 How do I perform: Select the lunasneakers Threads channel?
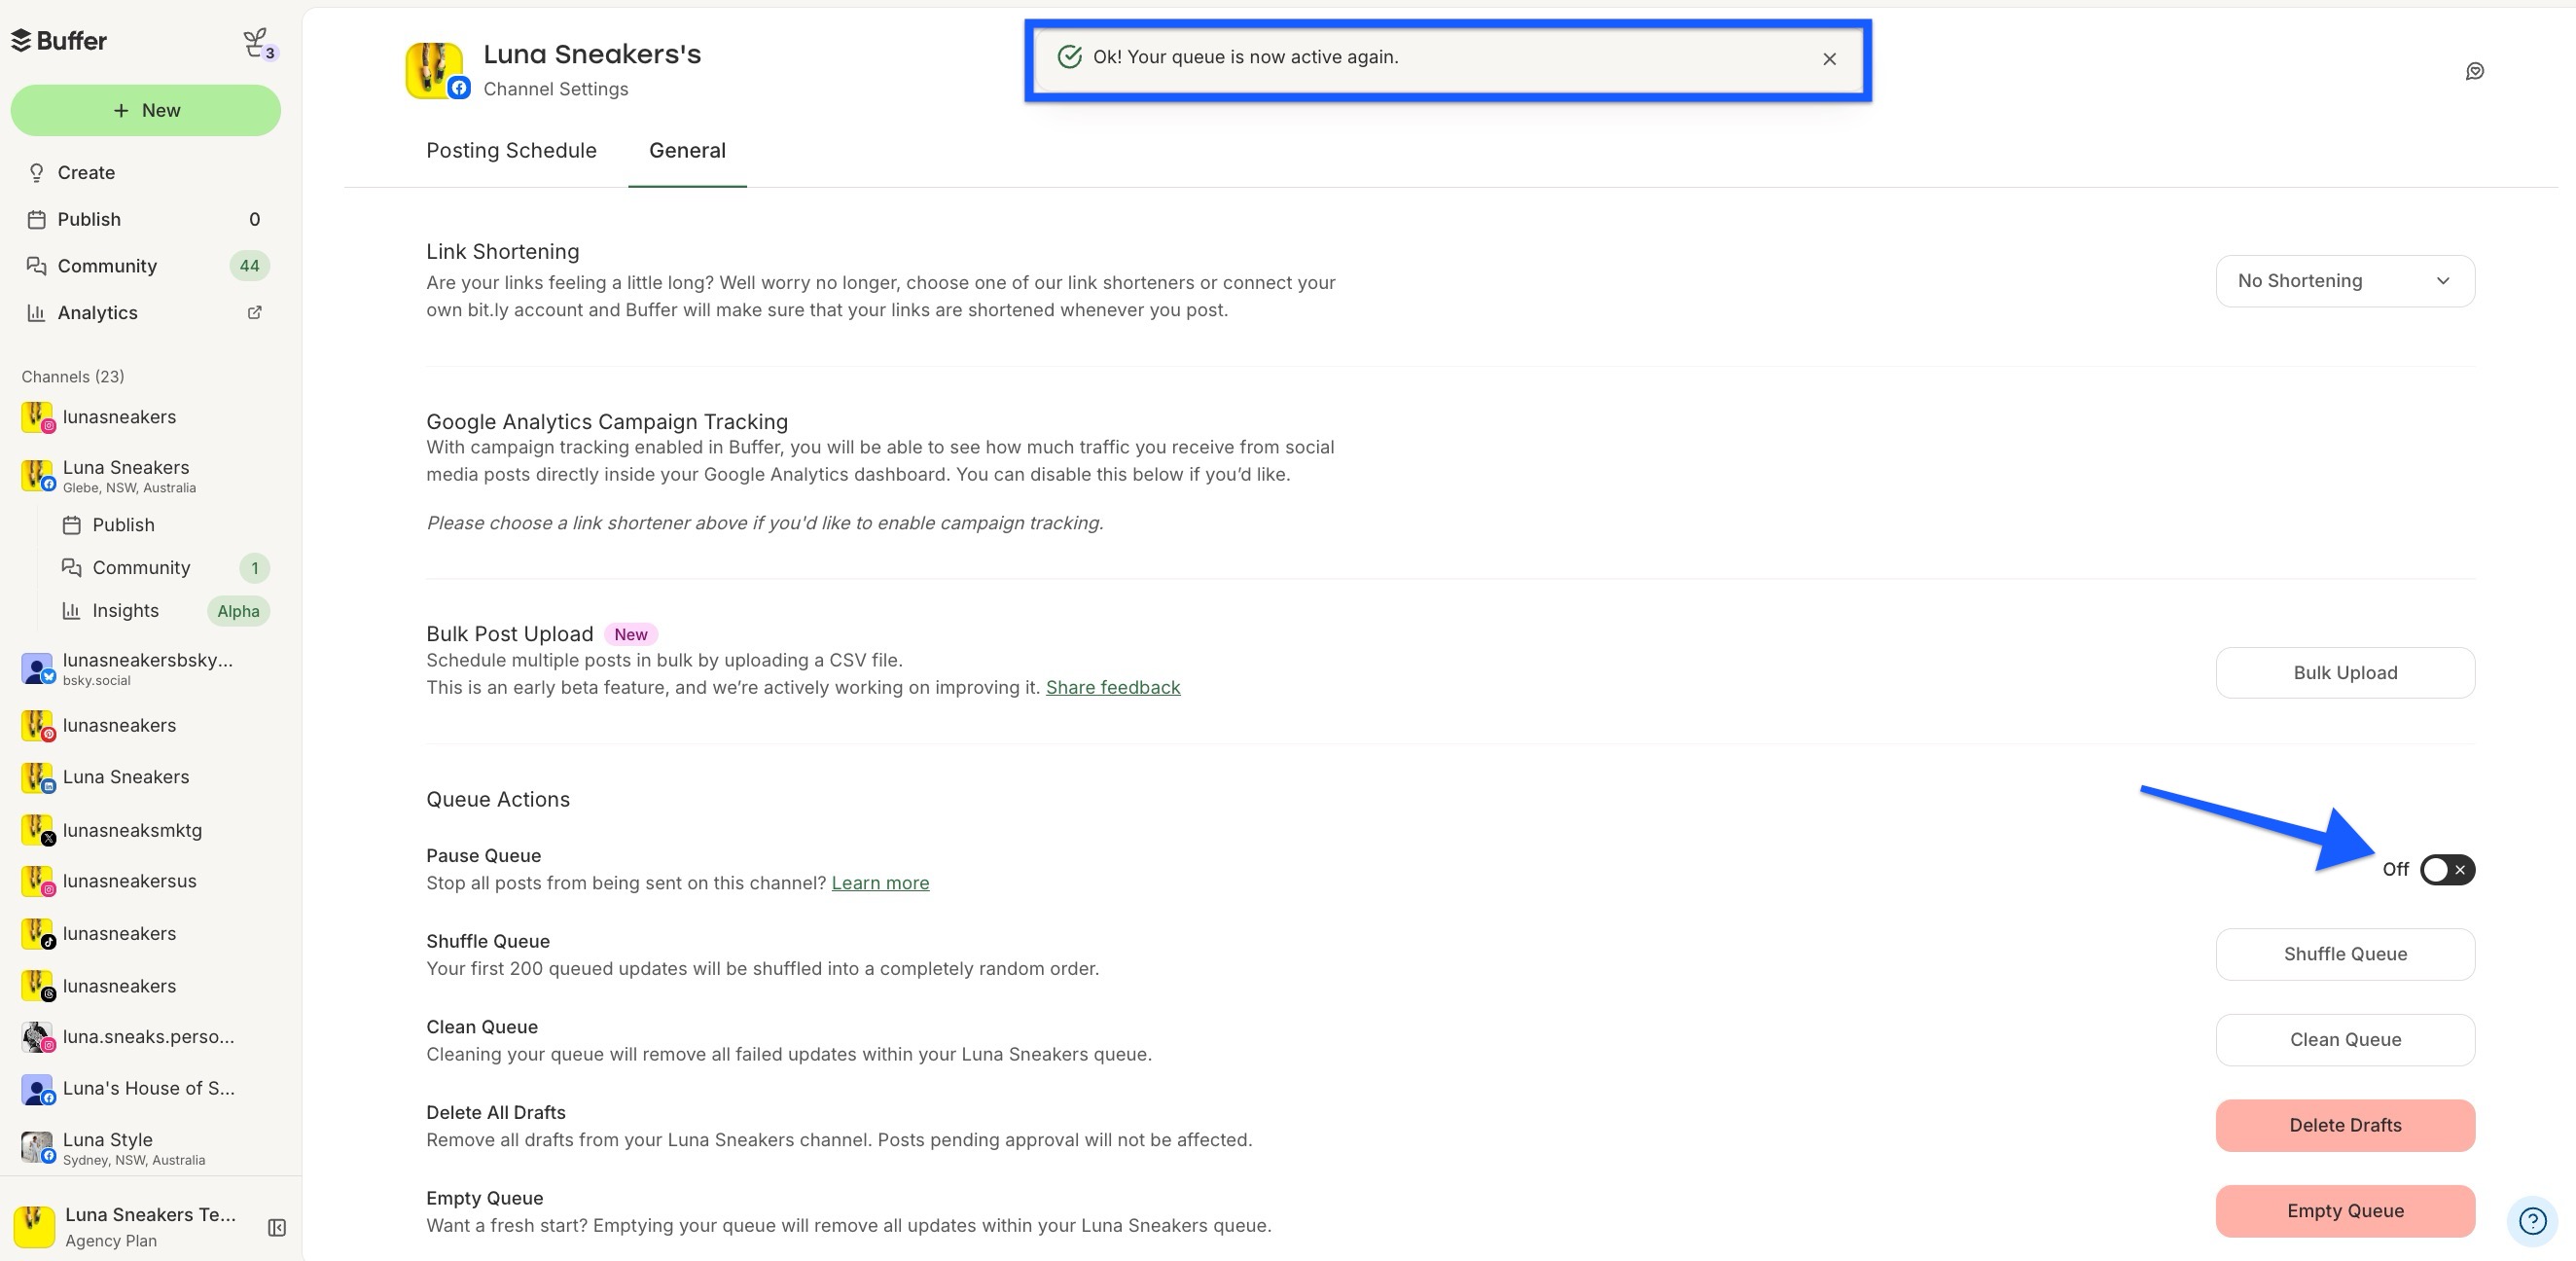click(x=146, y=986)
